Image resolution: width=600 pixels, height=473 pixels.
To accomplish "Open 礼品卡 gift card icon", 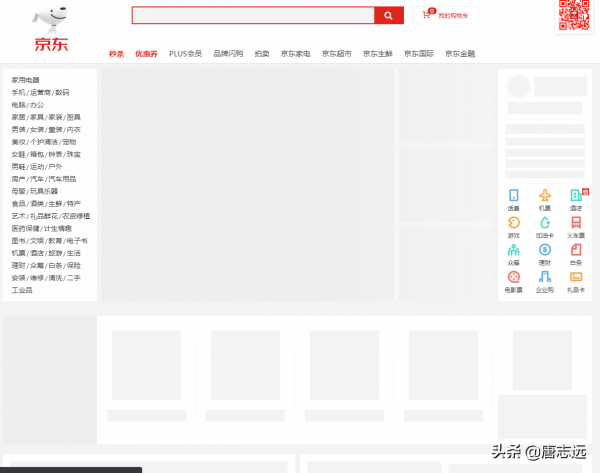I will coord(576,277).
